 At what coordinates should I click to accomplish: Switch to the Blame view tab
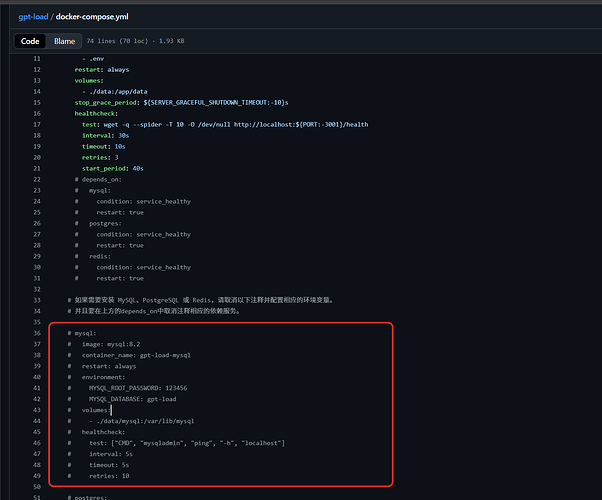(64, 41)
